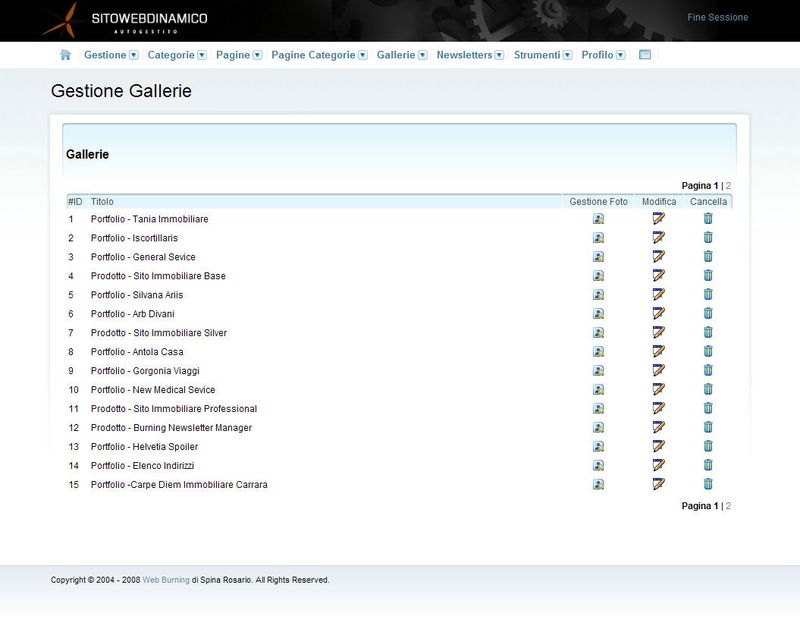The image size is (800, 626).
Task: Expand the Profilo dropdown arrow
Action: 620,55
